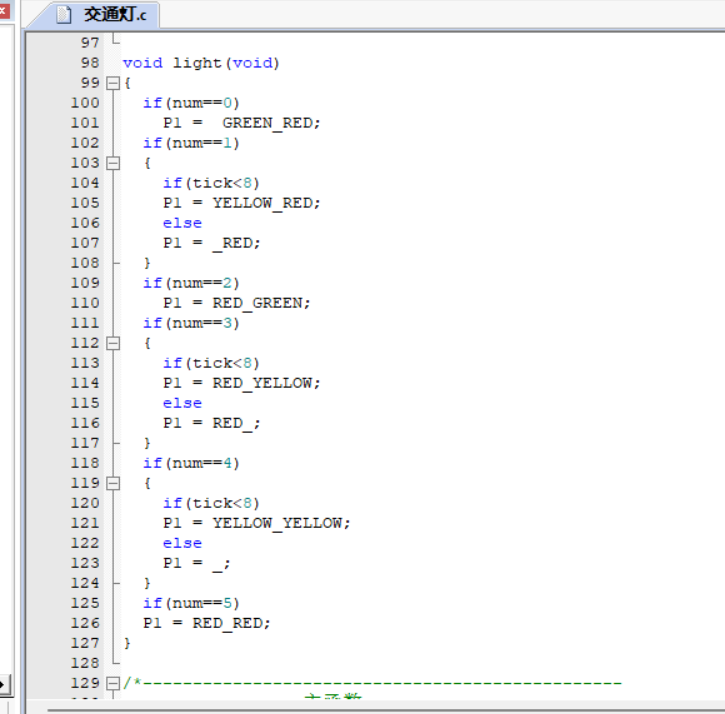725x714 pixels.
Task: Click 'if(tick<8)' on line 113
Action: pos(211,363)
